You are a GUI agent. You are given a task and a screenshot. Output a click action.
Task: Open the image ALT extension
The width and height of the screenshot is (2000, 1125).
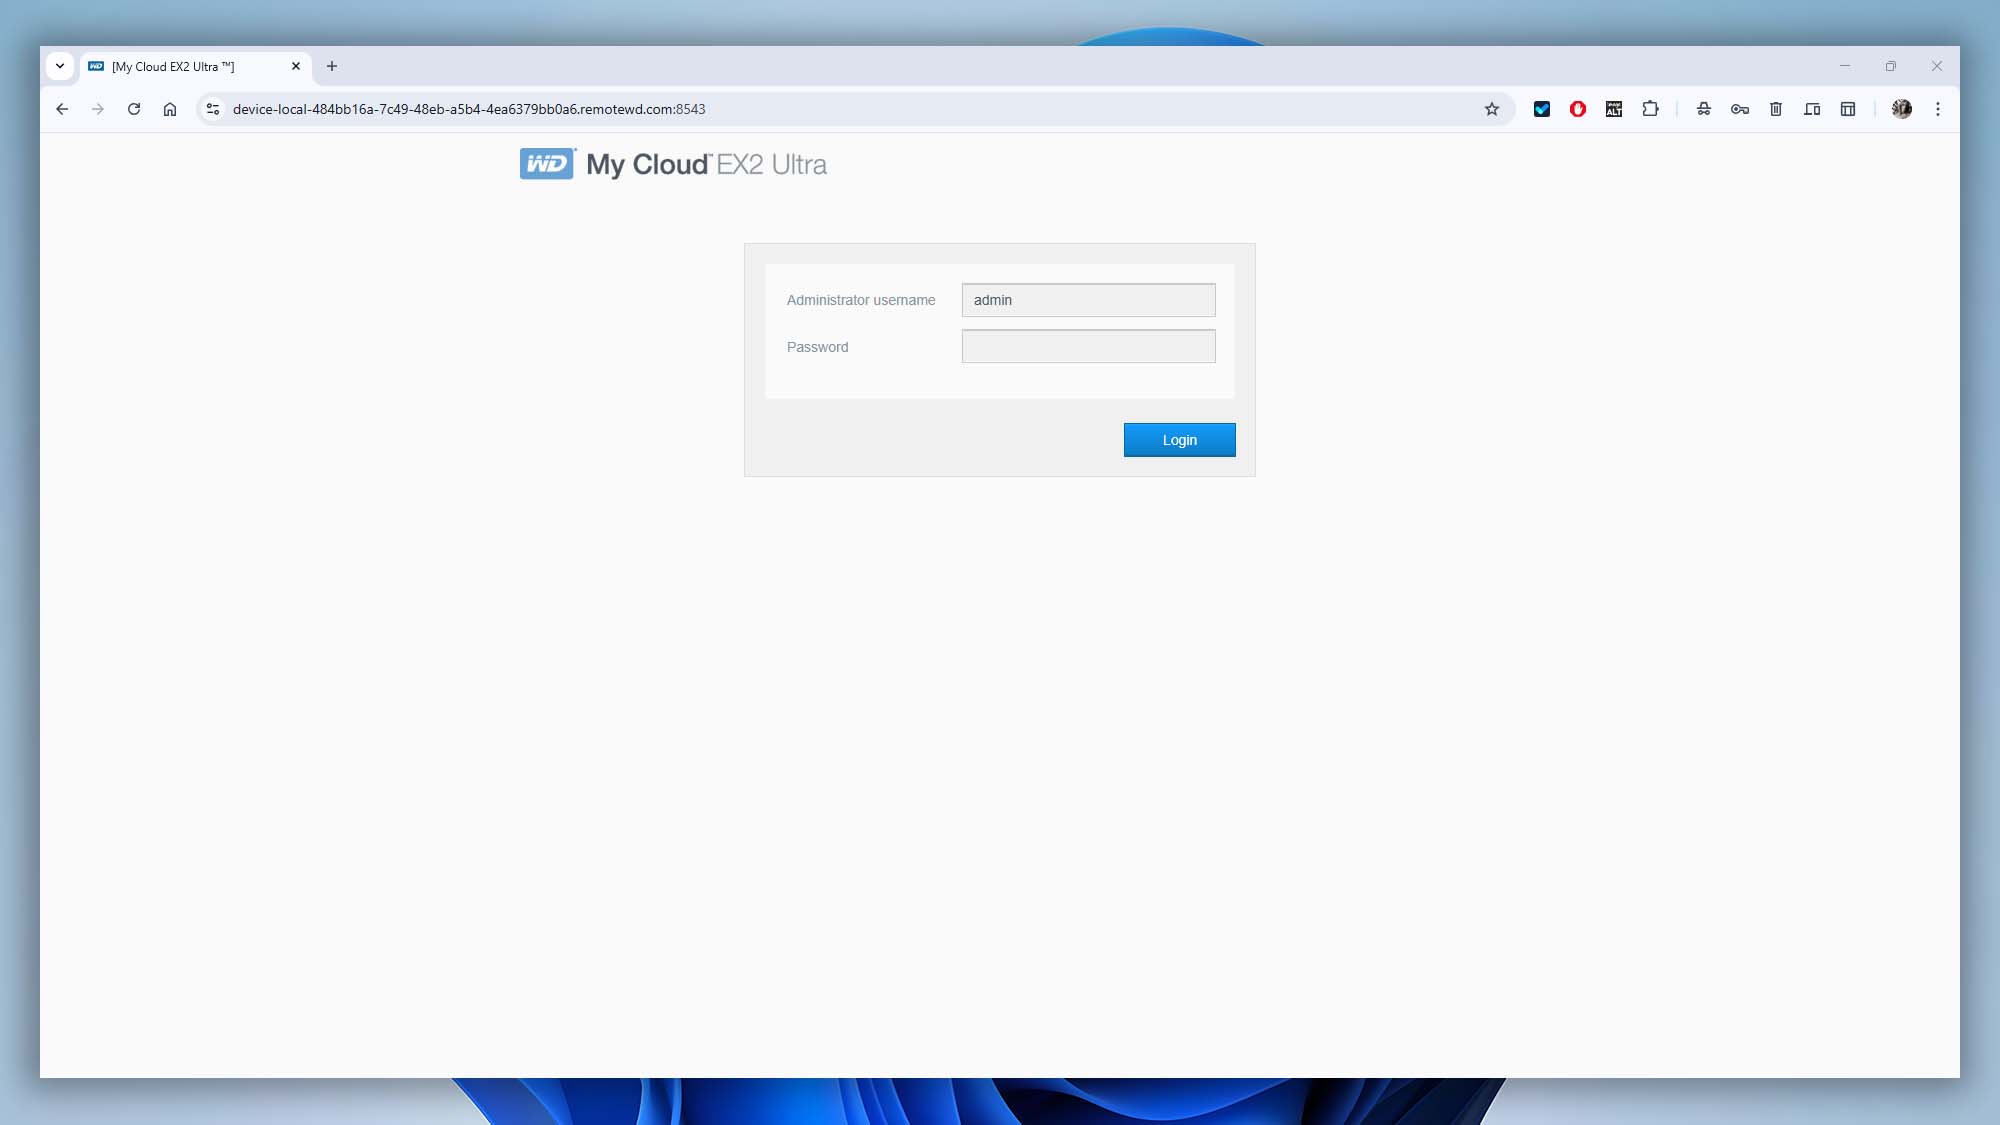coord(1614,109)
